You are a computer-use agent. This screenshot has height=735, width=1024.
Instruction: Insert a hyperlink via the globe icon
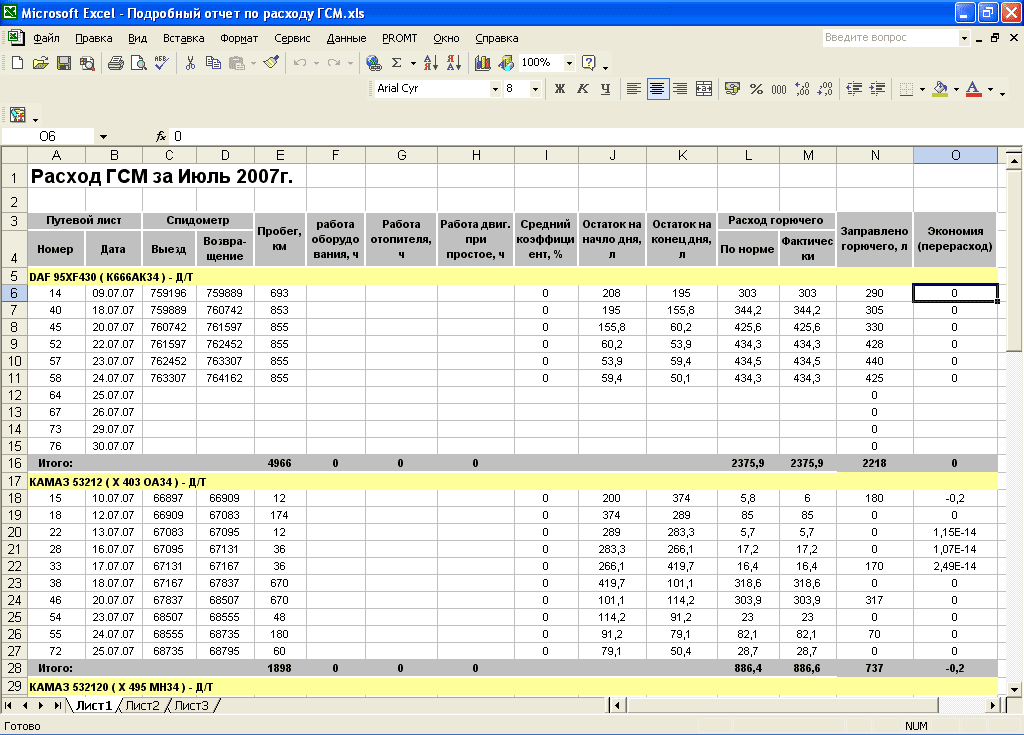pyautogui.click(x=374, y=63)
